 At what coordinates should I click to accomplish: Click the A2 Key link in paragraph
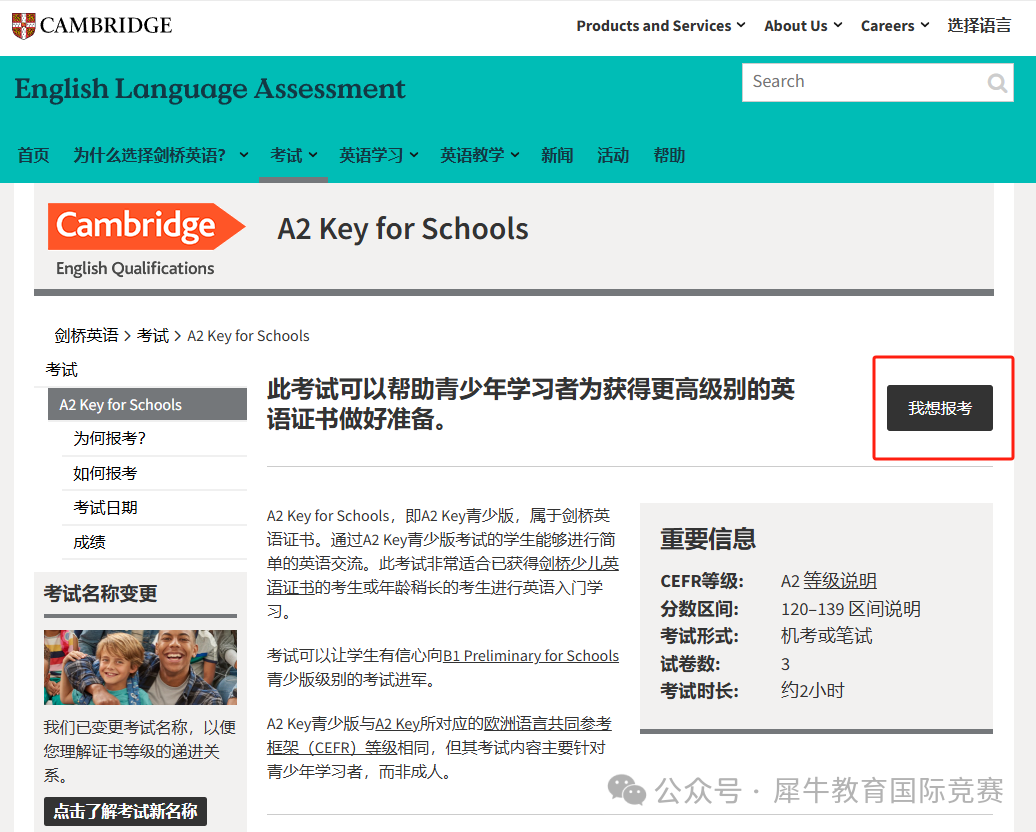click(397, 724)
